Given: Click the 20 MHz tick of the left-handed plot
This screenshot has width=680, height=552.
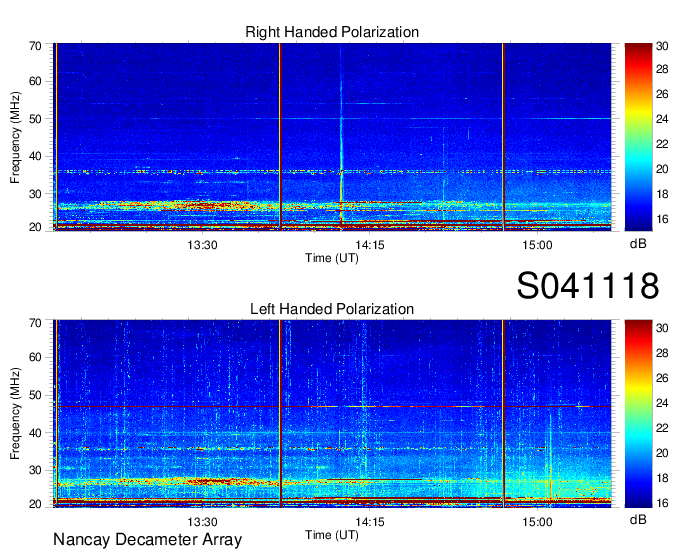Looking at the screenshot, I should click(35, 504).
